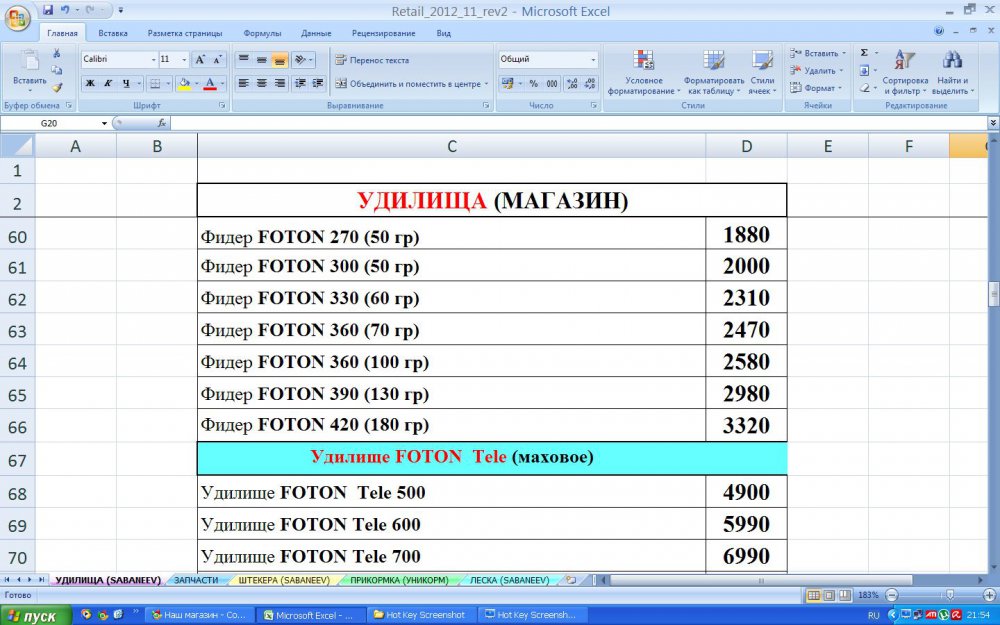Save workbook via quick access icon
Screen dimensions: 1000x625
point(48,10)
